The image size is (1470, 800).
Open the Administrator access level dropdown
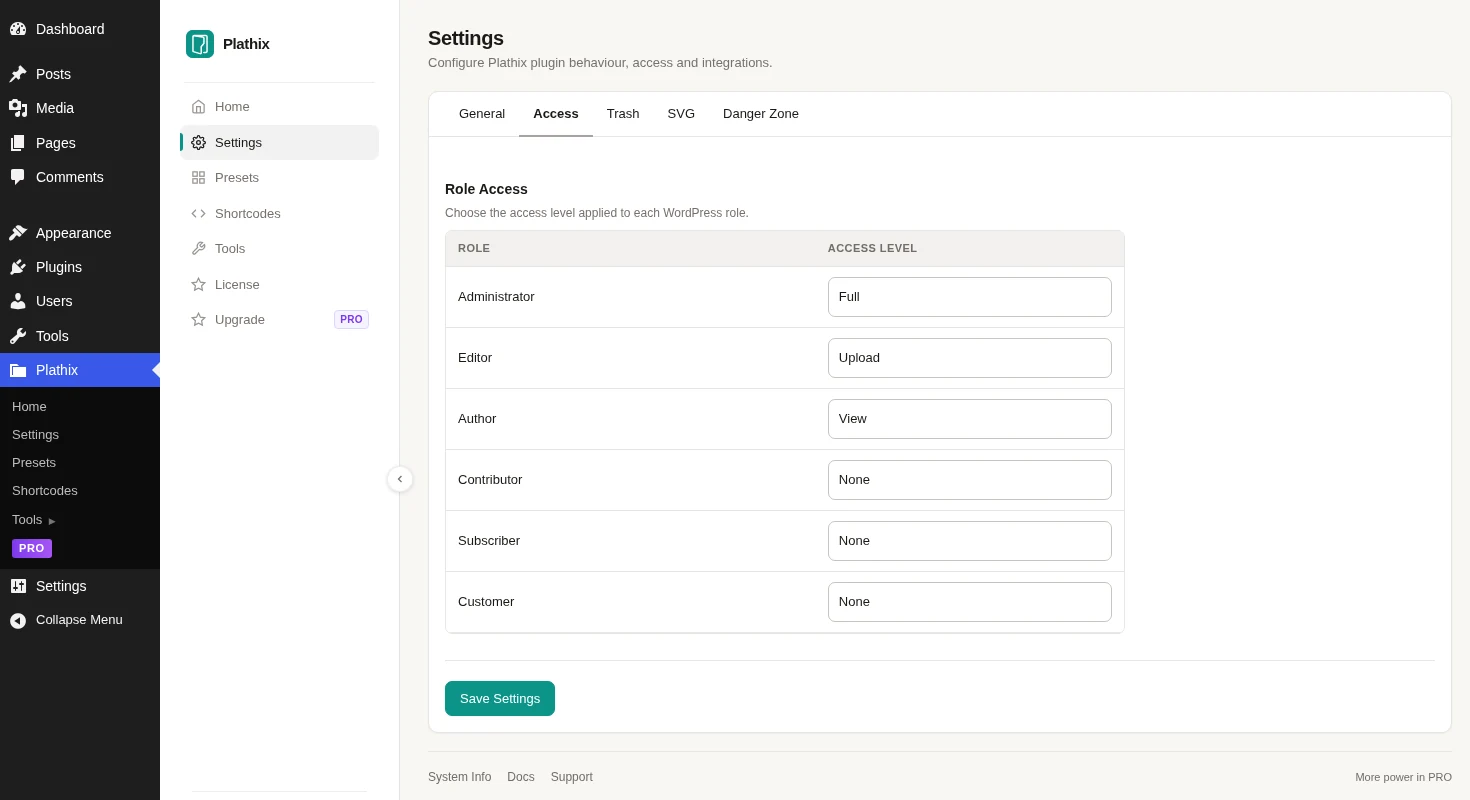click(x=970, y=297)
